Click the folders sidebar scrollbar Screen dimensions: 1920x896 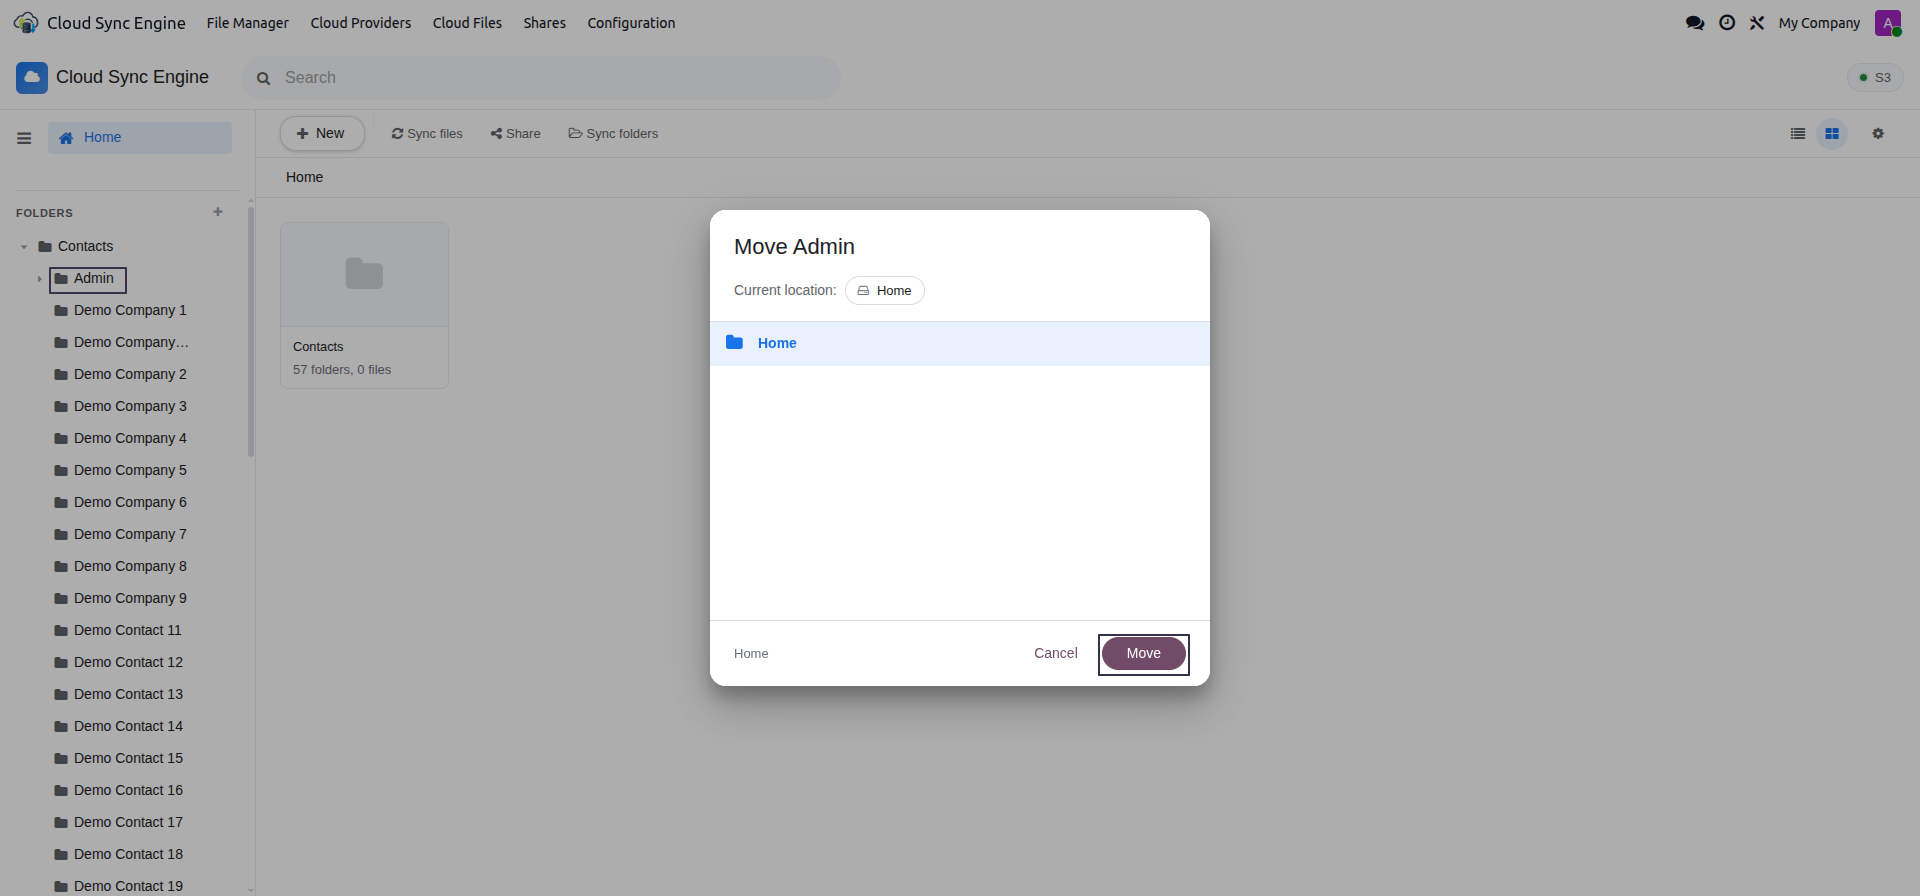pos(251,332)
